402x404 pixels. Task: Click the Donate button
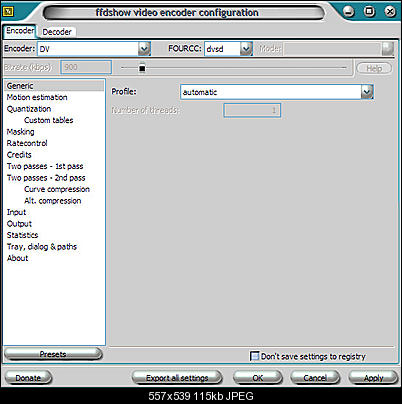tap(28, 378)
